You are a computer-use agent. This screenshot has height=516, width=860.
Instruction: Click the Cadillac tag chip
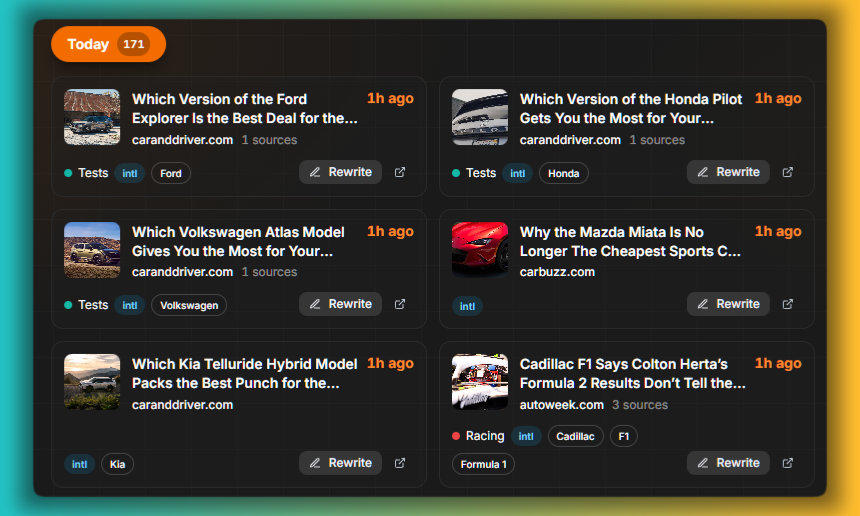coord(575,436)
